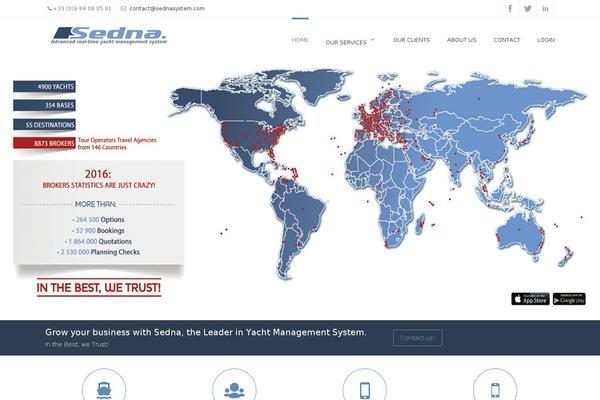Screen dimensions: 600x400
Task: Click the Grow your business with Sedna headline
Action: click(205, 332)
